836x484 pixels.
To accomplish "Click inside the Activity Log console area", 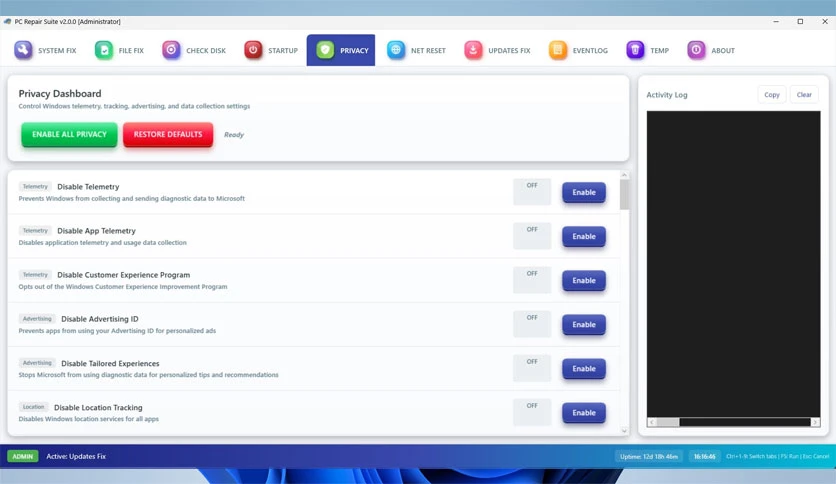I will [x=733, y=264].
